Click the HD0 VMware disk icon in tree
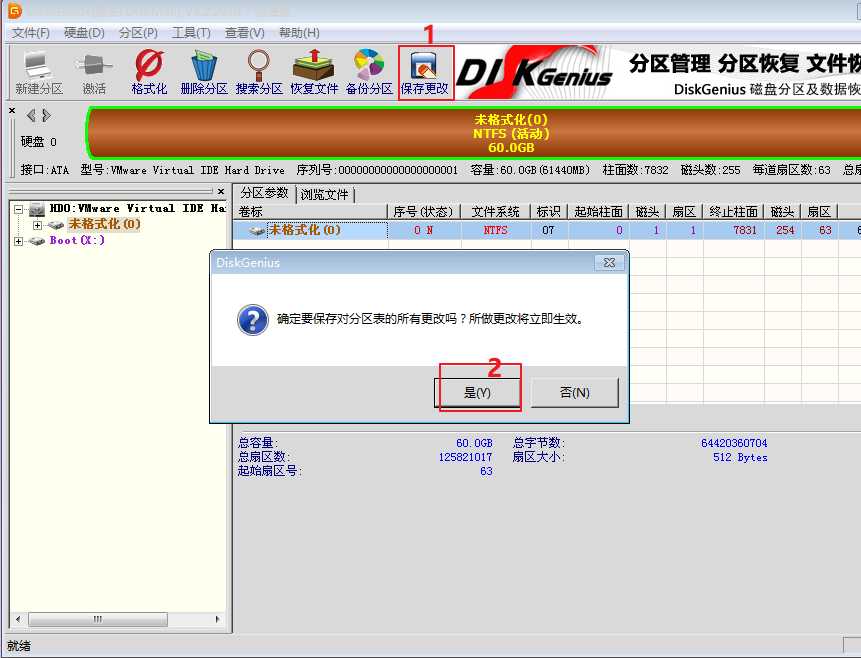 pos(37,209)
